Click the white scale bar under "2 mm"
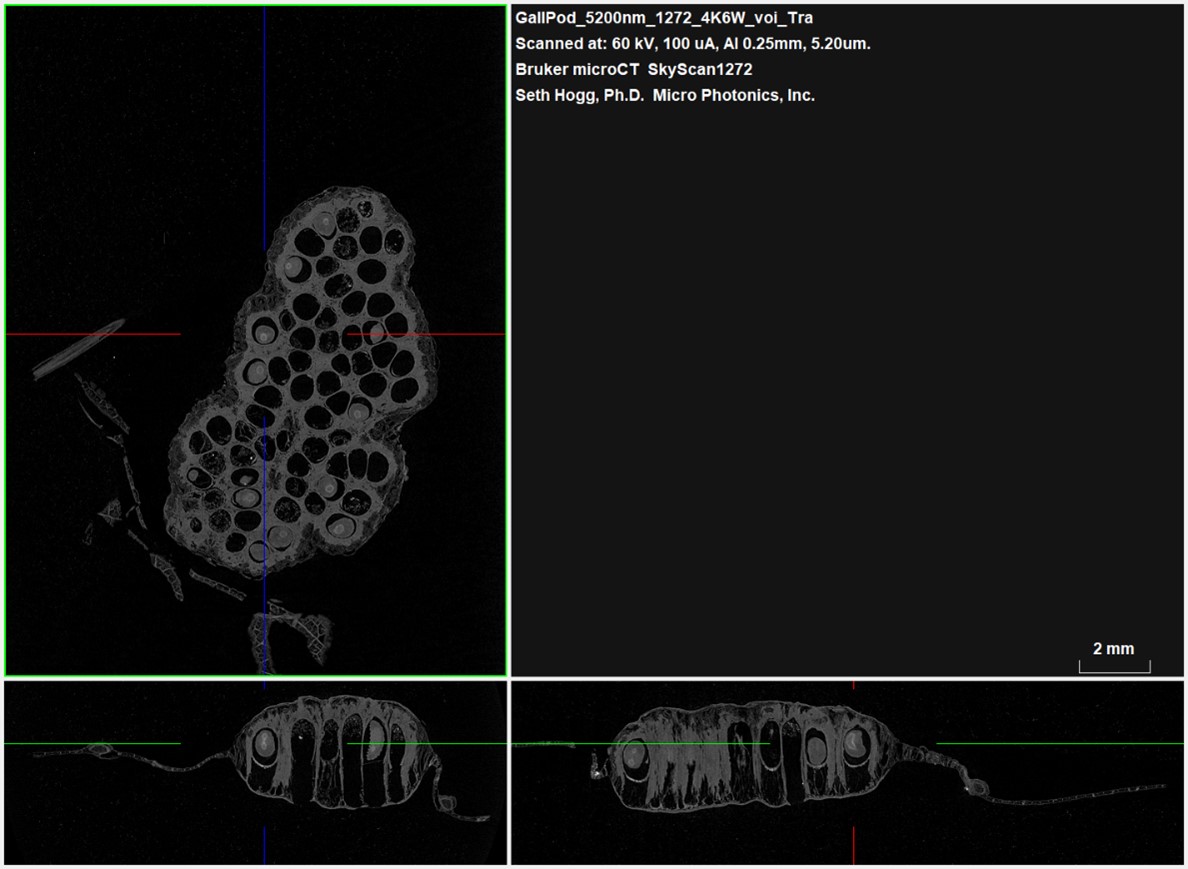1188x869 pixels. click(x=1114, y=669)
